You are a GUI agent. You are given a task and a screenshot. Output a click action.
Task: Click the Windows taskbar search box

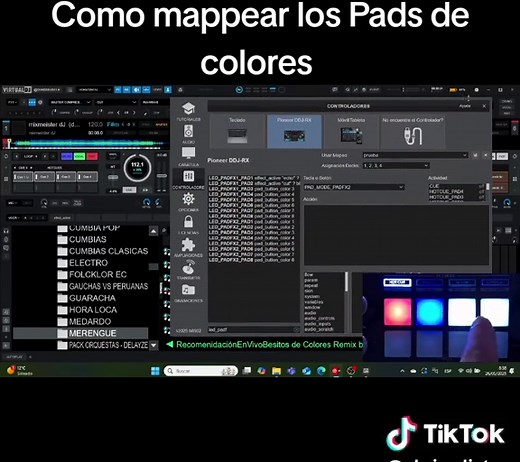tap(201, 371)
